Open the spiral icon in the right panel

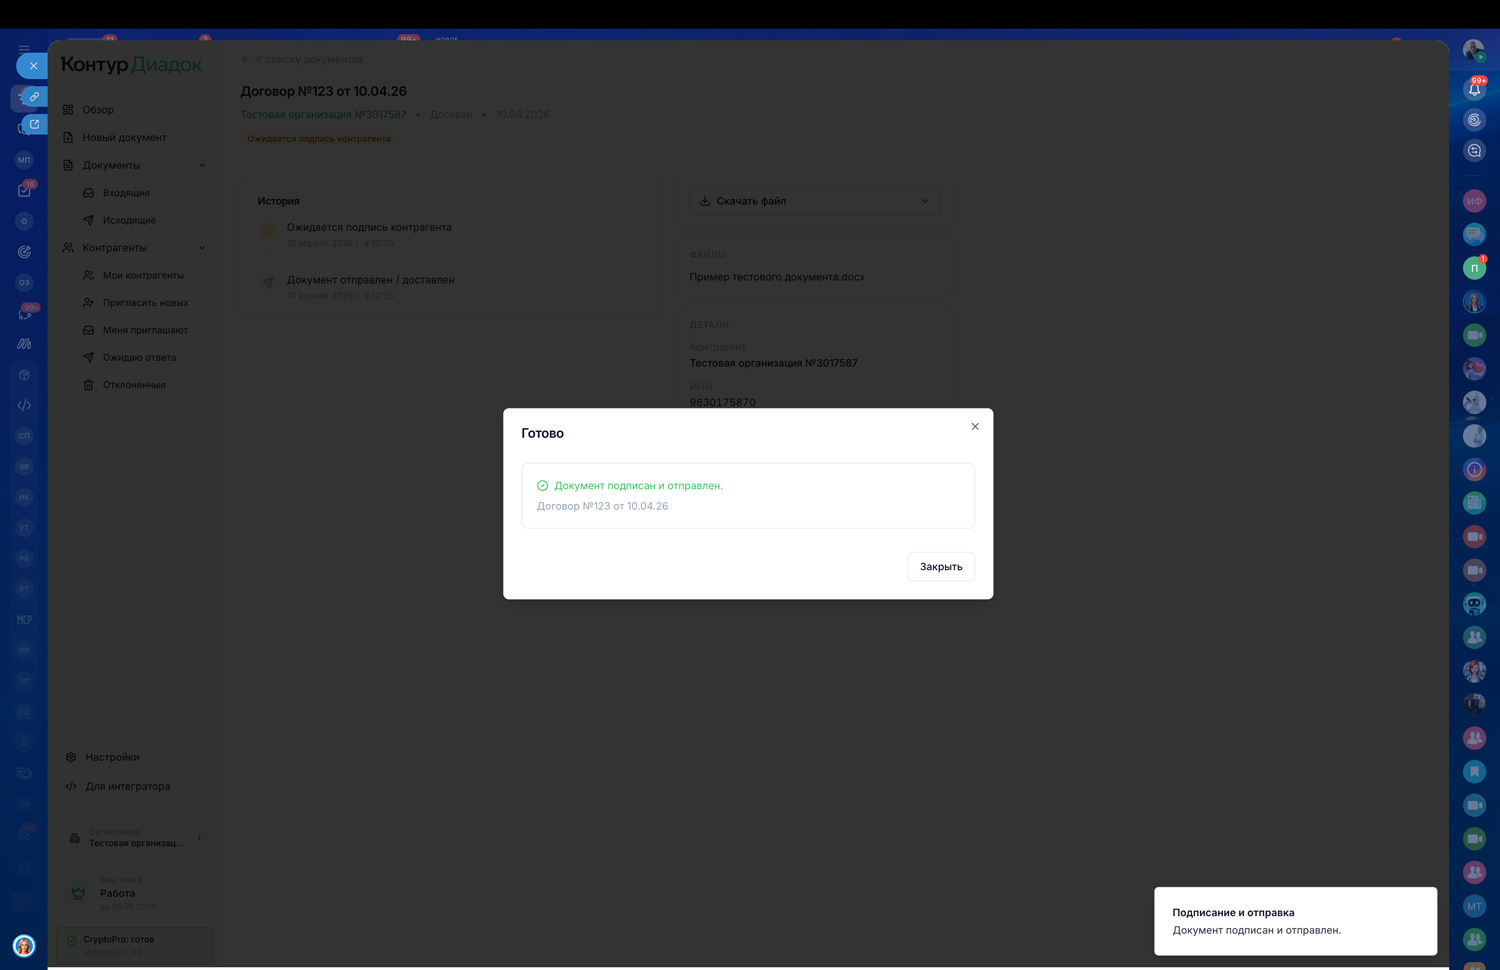1474,120
